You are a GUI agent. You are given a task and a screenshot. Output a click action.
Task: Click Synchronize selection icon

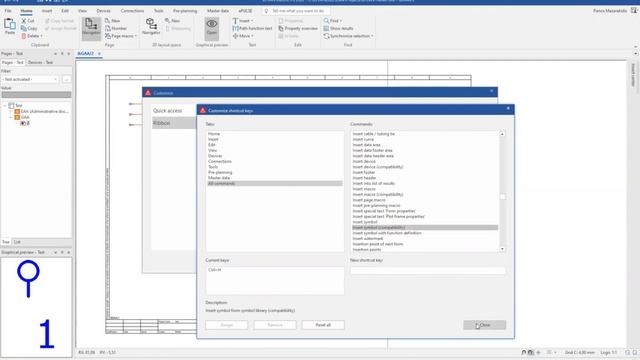tap(326, 36)
